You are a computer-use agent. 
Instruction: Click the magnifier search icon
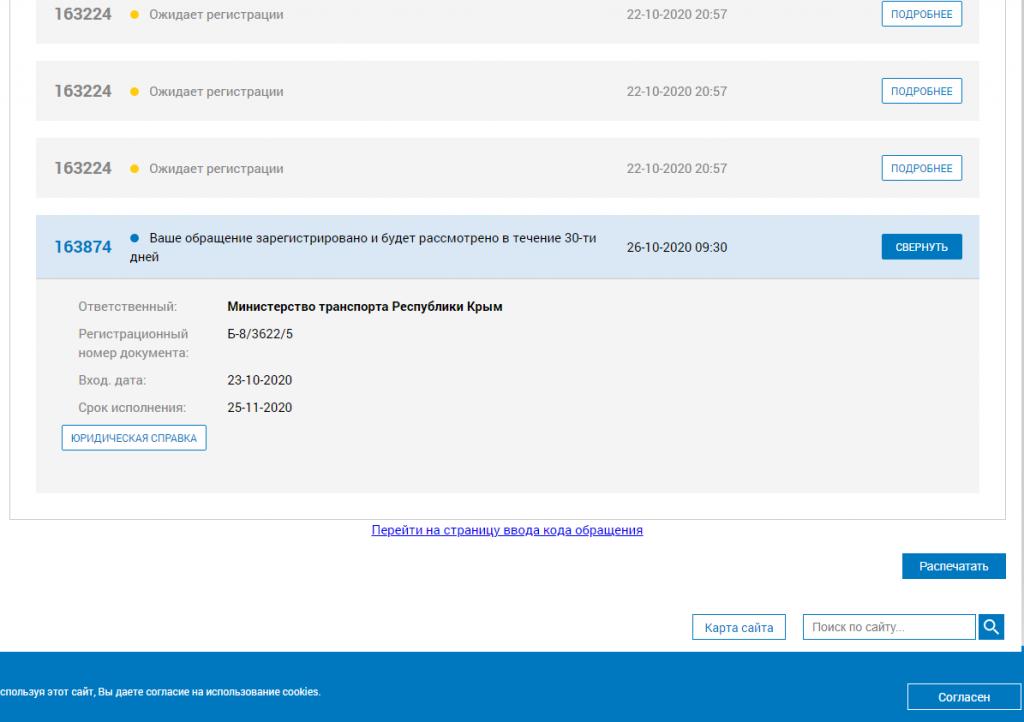991,627
